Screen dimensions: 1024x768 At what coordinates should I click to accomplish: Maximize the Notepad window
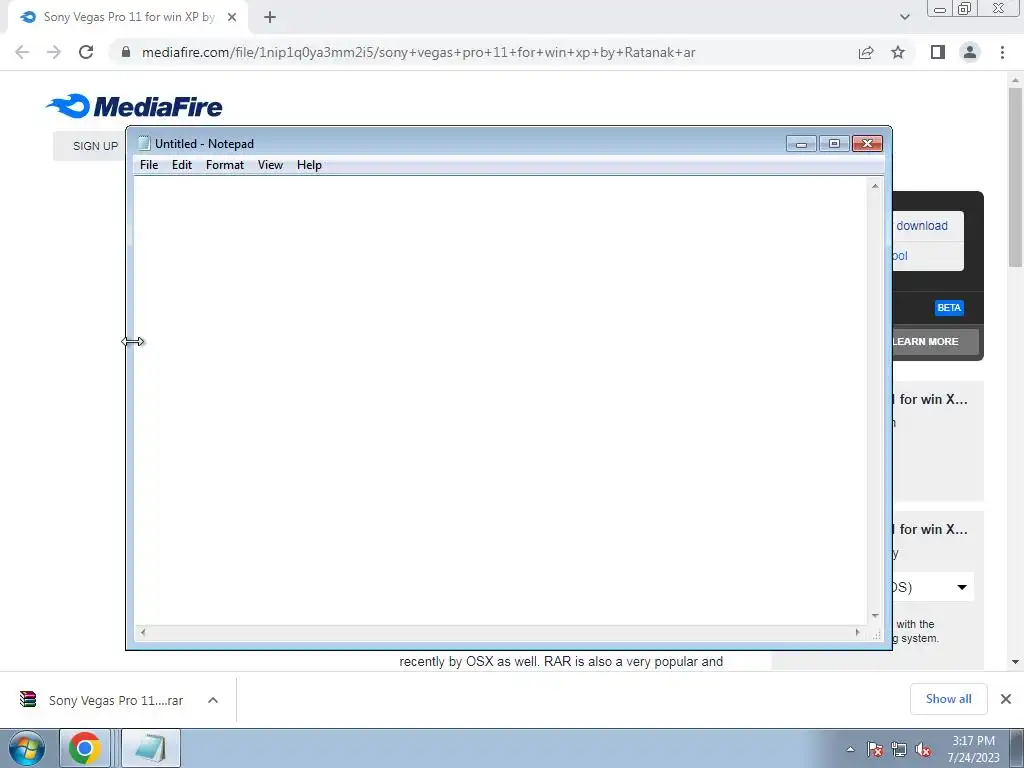tap(834, 144)
